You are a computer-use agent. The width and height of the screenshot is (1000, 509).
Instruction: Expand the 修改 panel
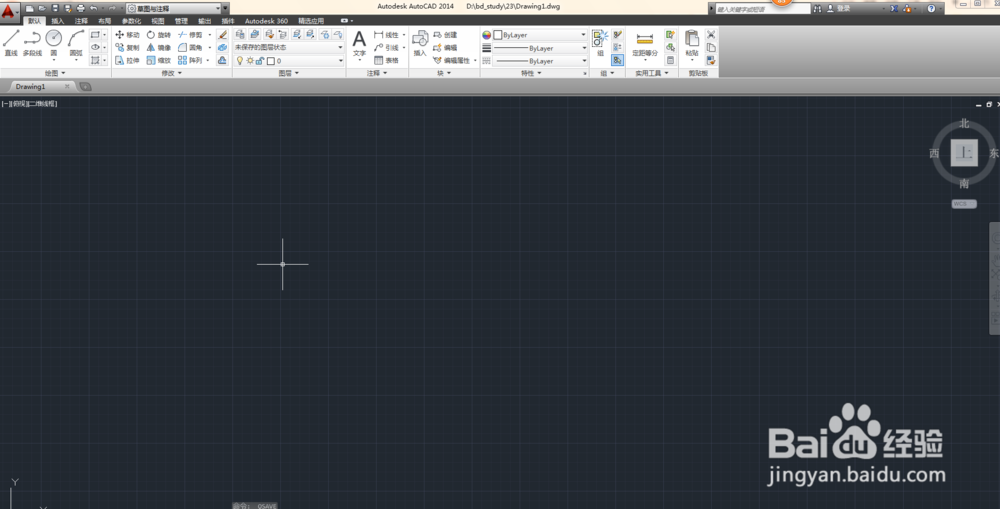[172, 73]
